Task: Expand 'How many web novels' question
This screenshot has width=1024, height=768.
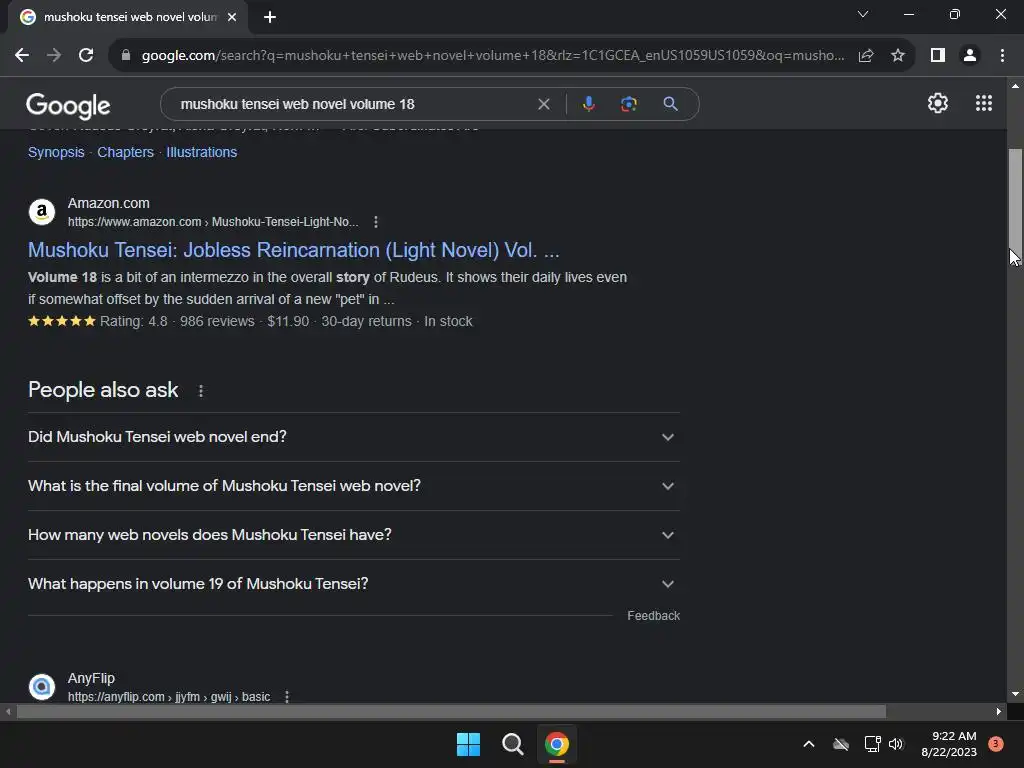Action: click(x=354, y=535)
